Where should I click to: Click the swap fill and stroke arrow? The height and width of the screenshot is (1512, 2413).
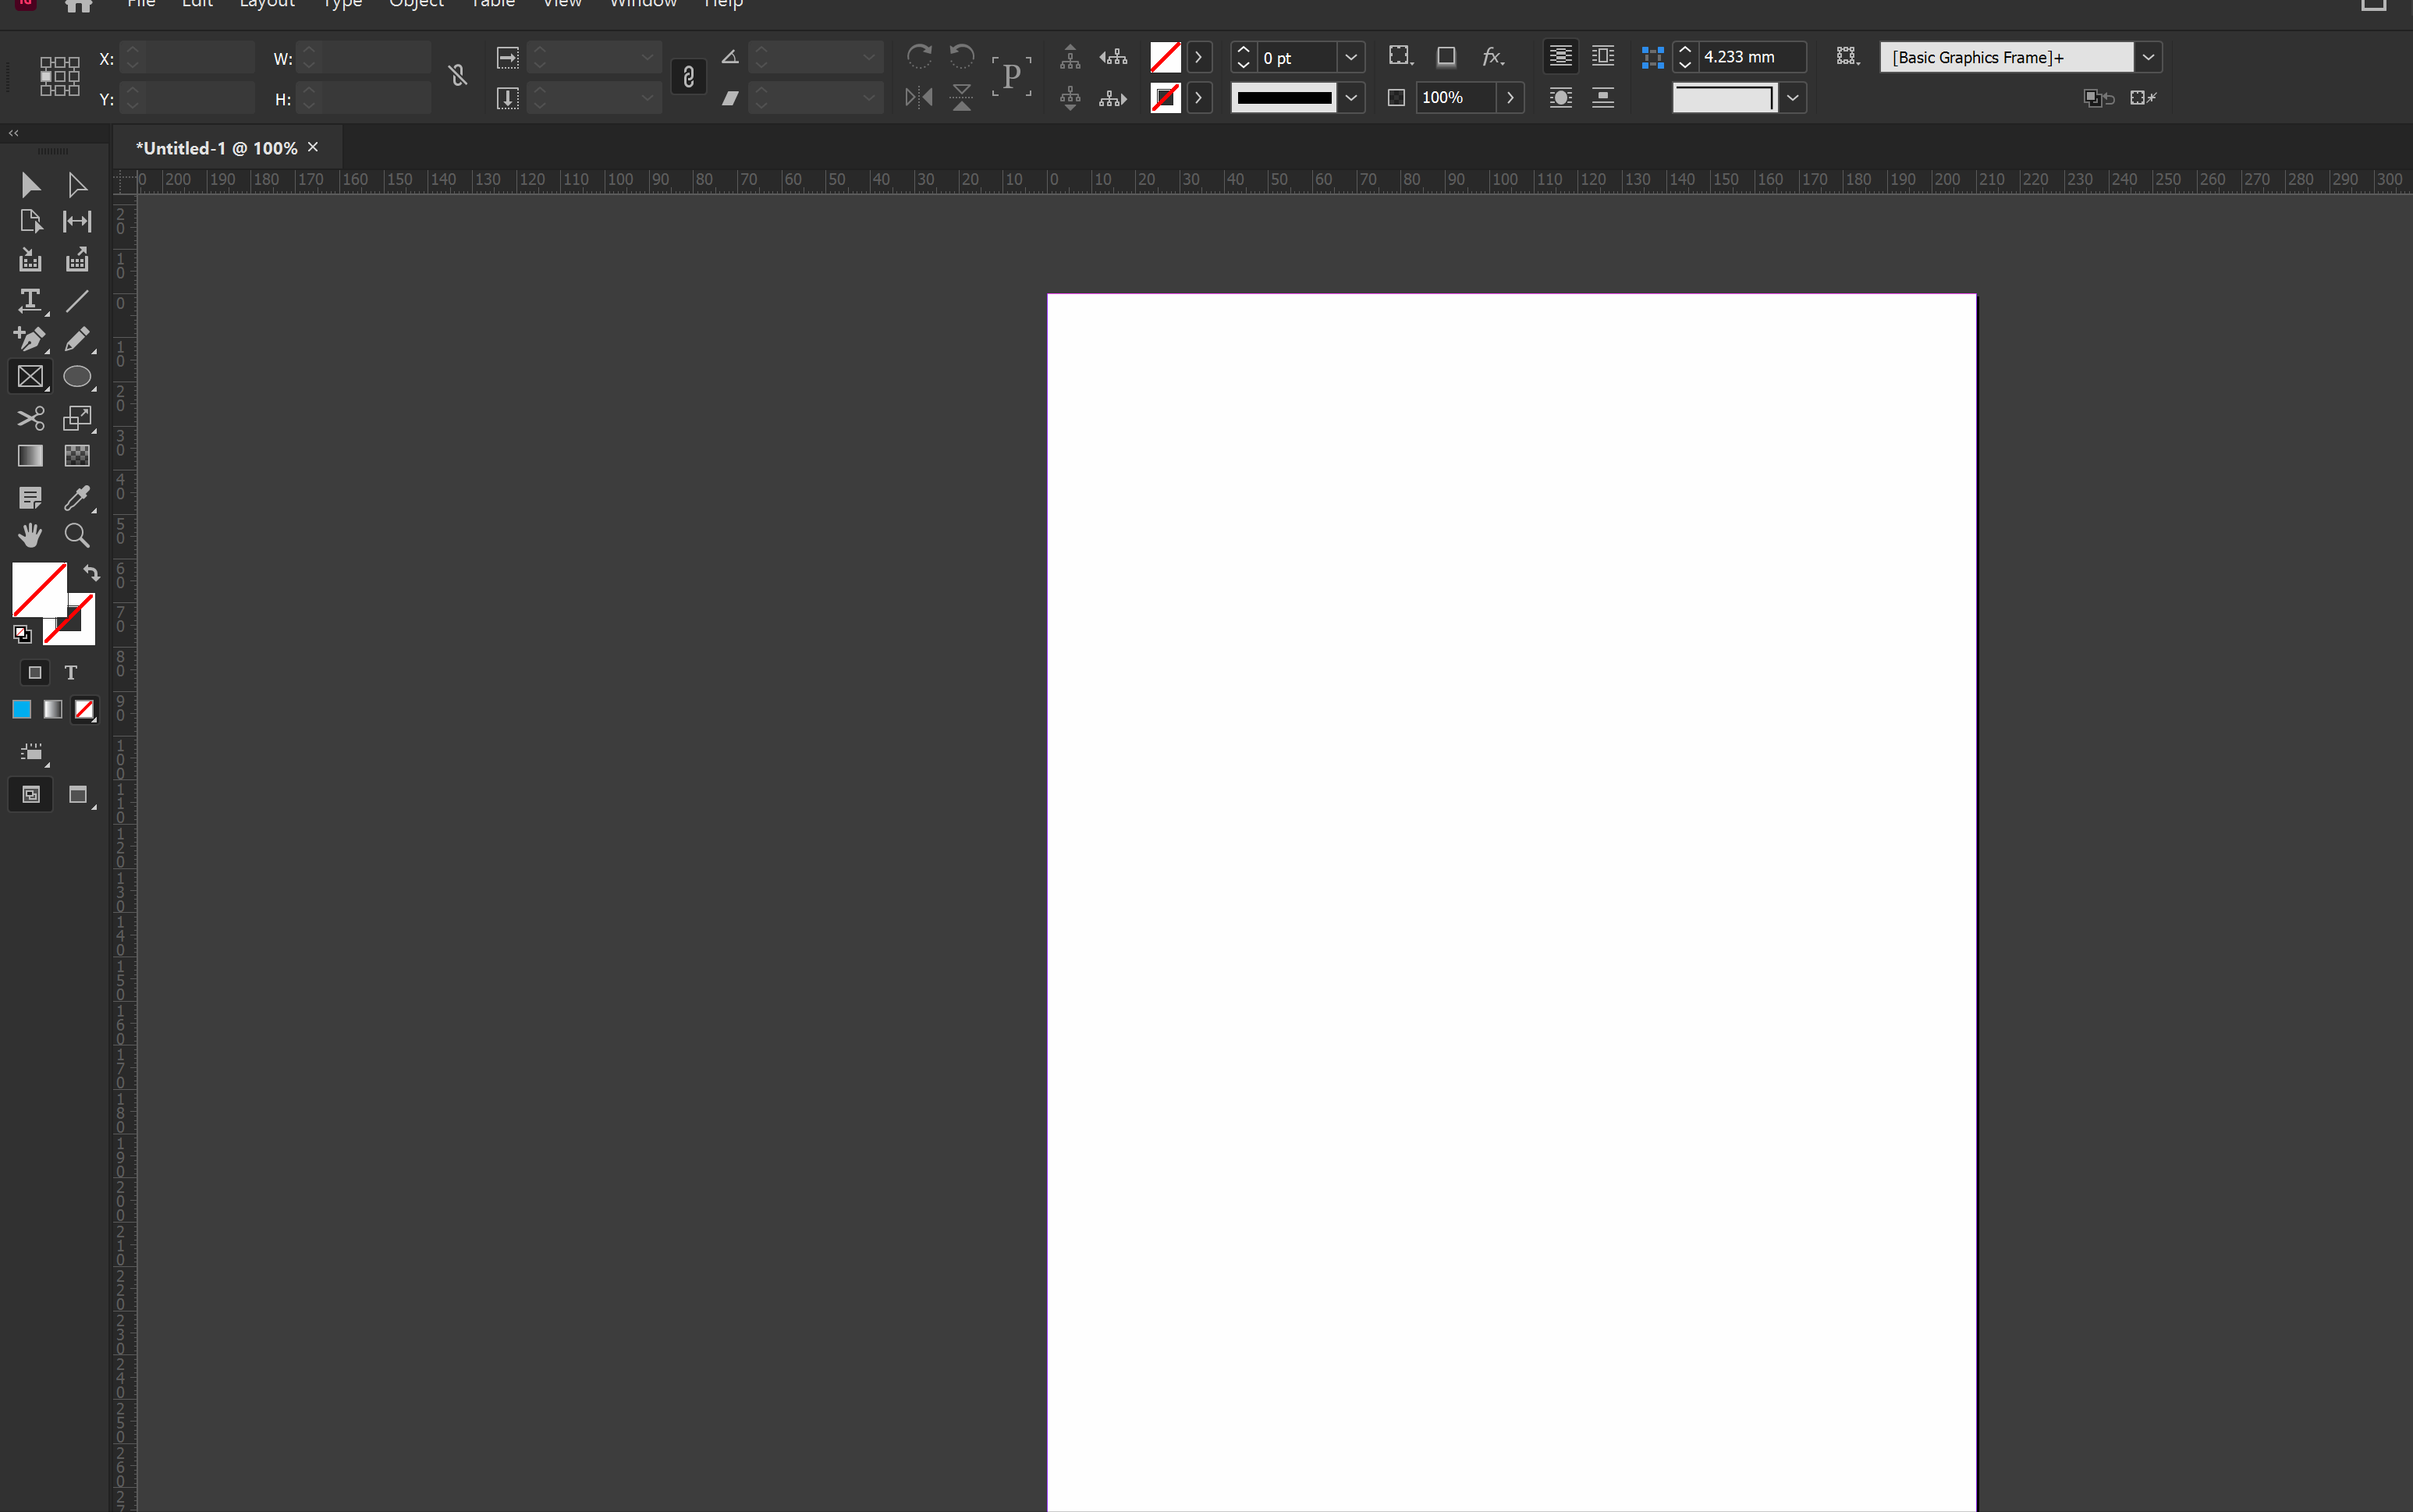(91, 573)
